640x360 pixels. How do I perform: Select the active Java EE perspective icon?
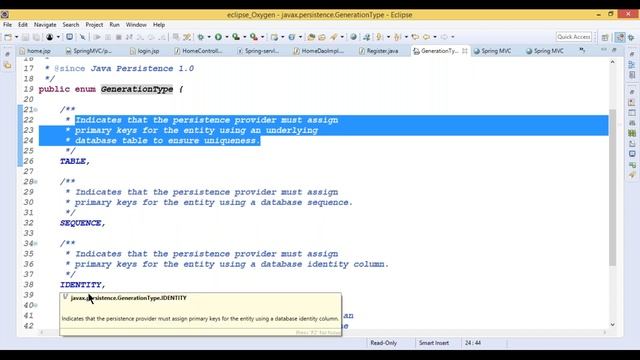(x=620, y=37)
